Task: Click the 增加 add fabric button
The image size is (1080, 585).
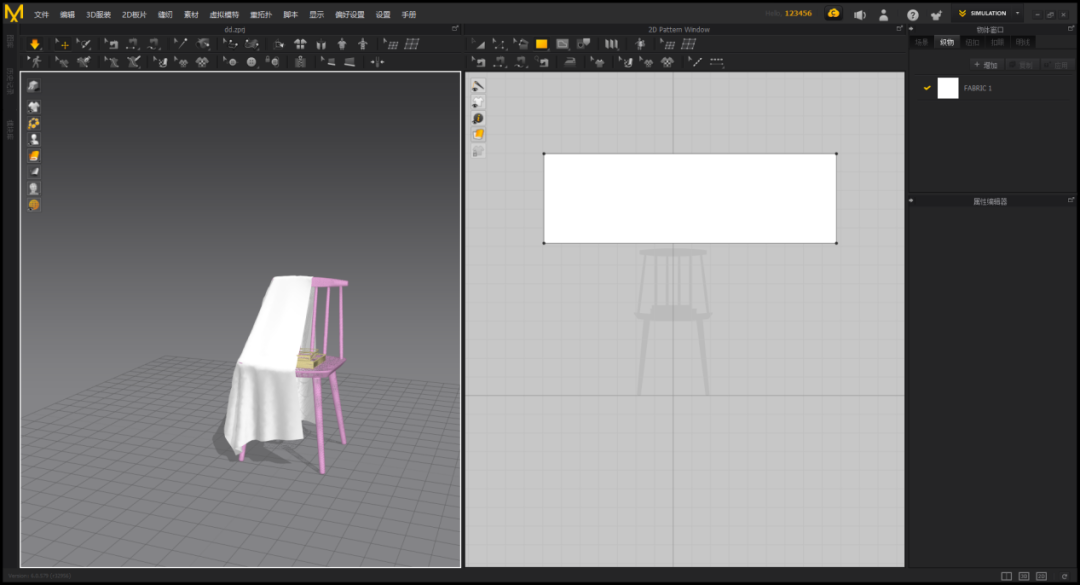Action: click(x=987, y=65)
